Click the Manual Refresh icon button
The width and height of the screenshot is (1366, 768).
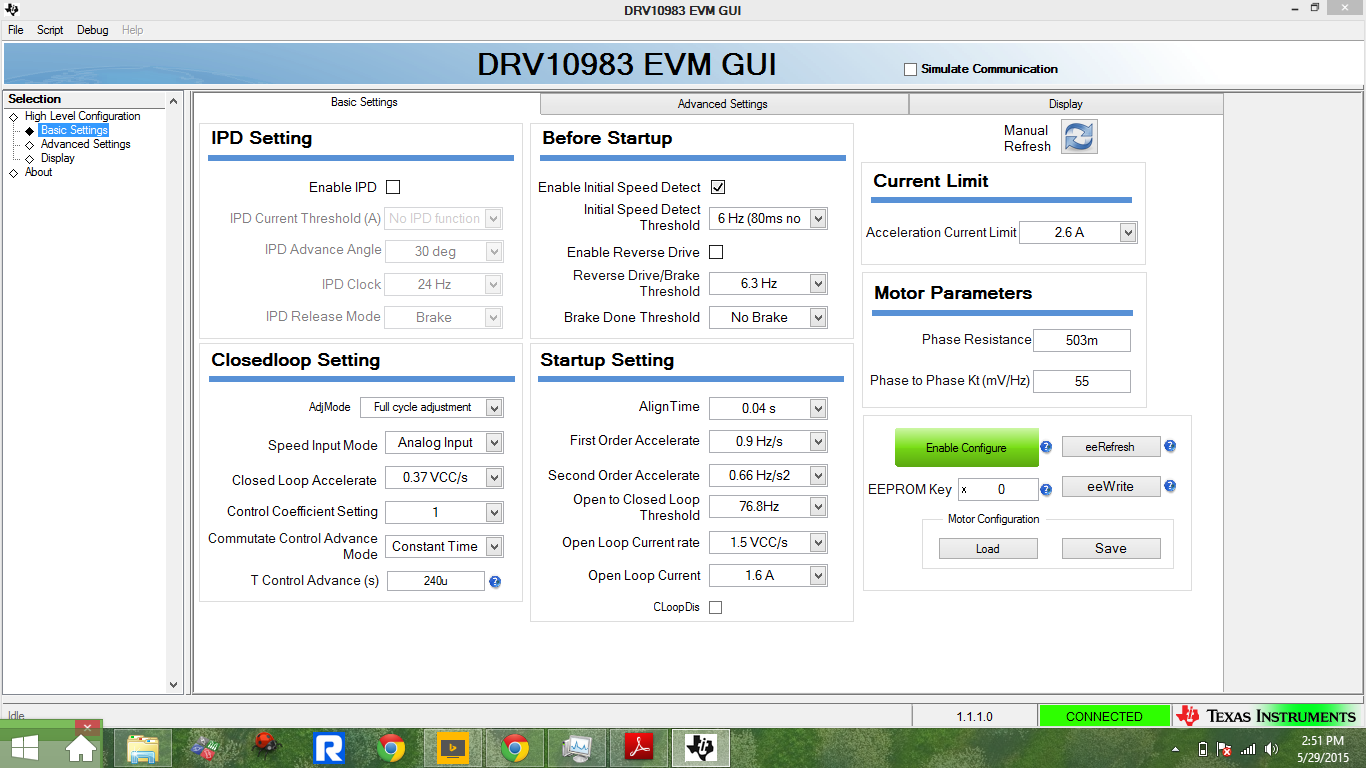pyautogui.click(x=1079, y=137)
